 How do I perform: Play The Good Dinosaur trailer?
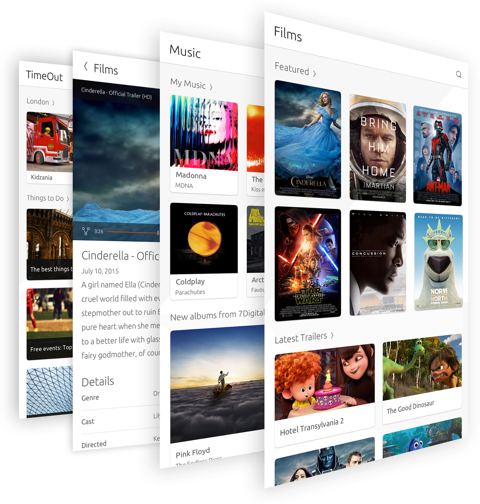(x=422, y=367)
